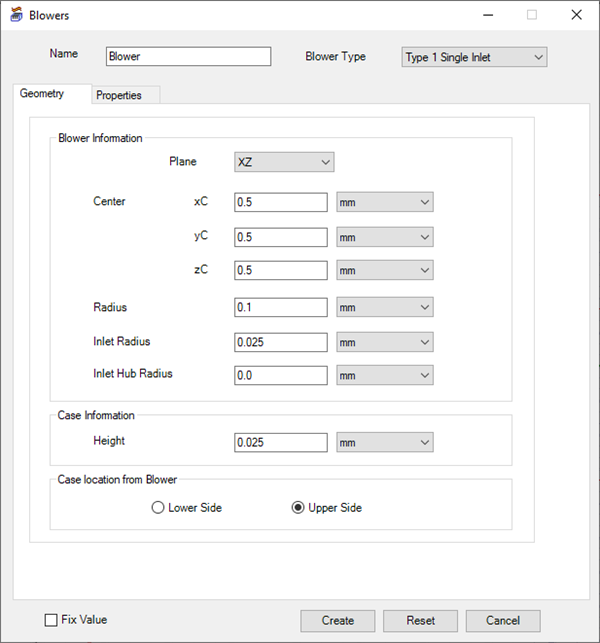The image size is (600, 643).
Task: Enable the Fix Value checkbox
Action: pos(51,620)
